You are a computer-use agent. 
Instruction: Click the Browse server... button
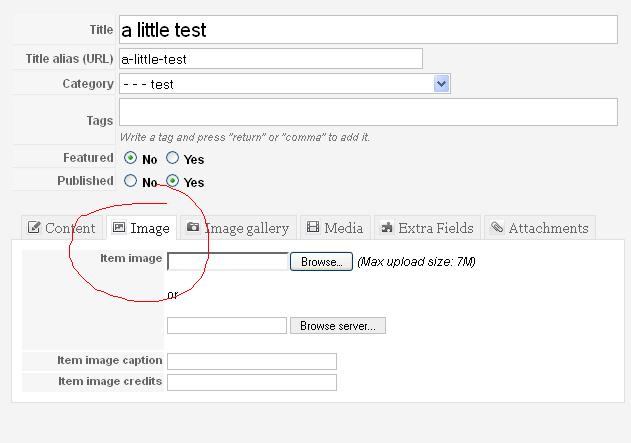pos(338,326)
